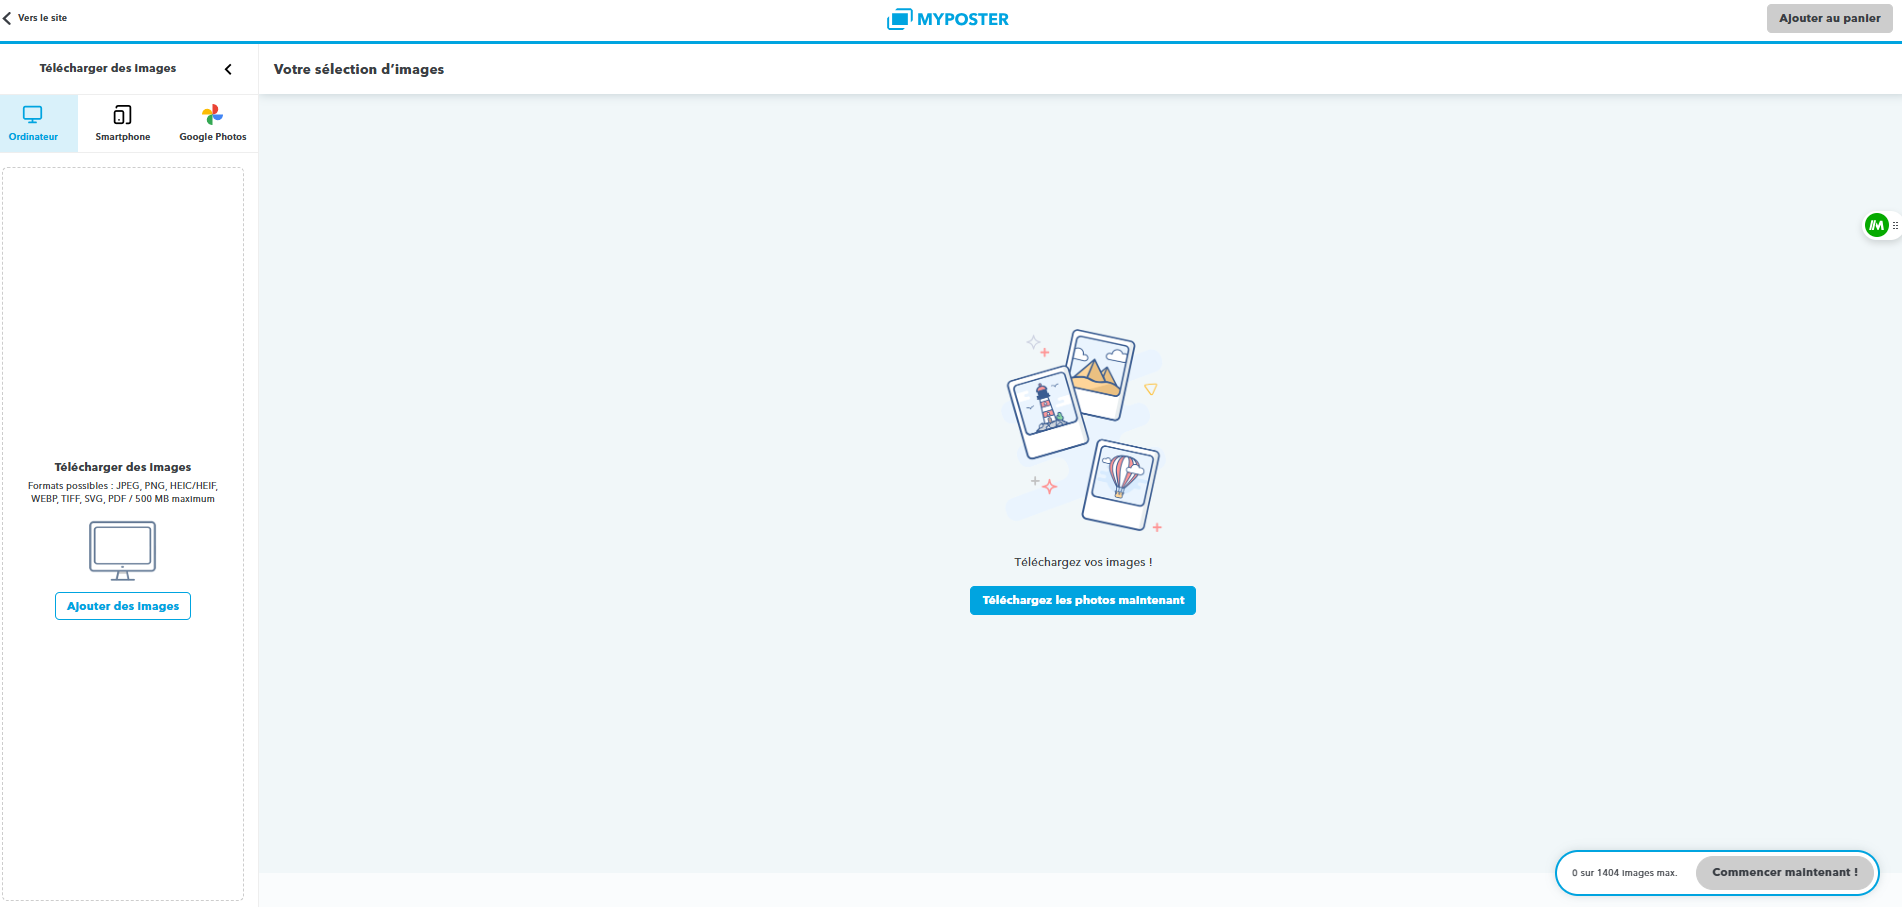This screenshot has width=1902, height=907.
Task: Open the green round floating widget
Action: pos(1876,226)
